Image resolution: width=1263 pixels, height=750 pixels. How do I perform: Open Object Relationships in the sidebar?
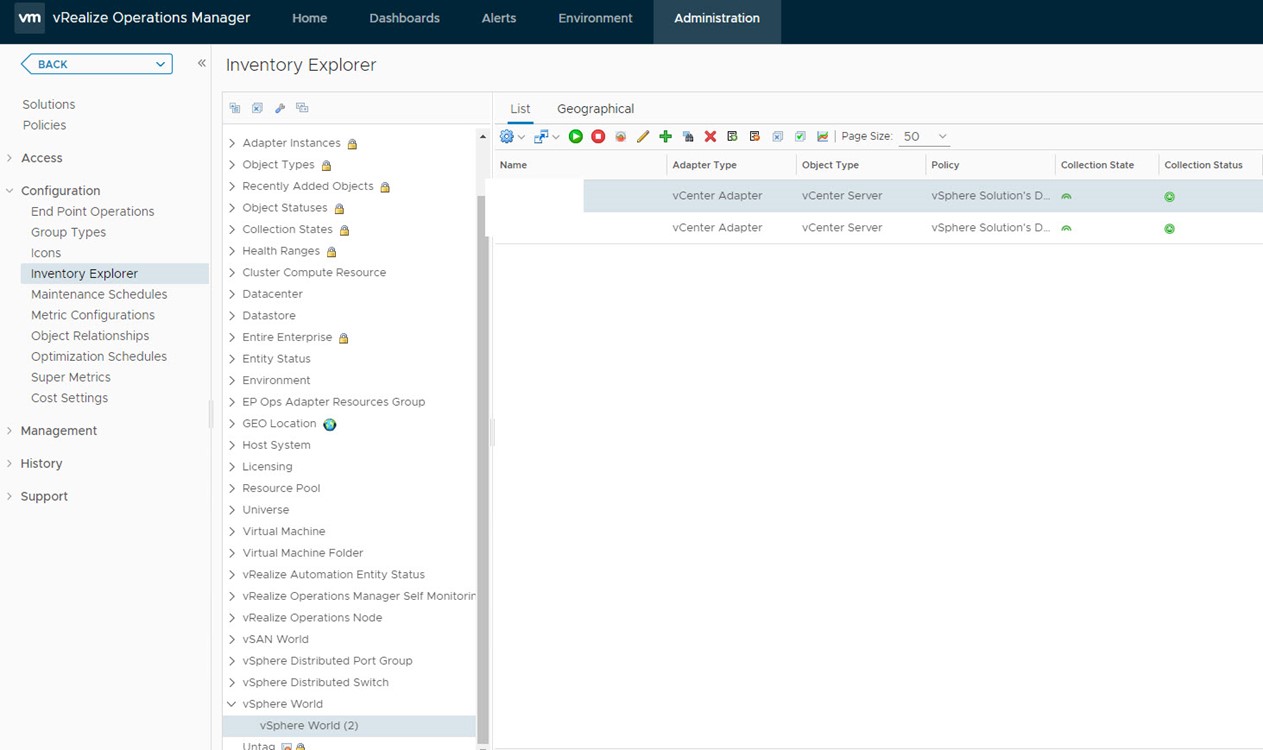[x=90, y=336]
